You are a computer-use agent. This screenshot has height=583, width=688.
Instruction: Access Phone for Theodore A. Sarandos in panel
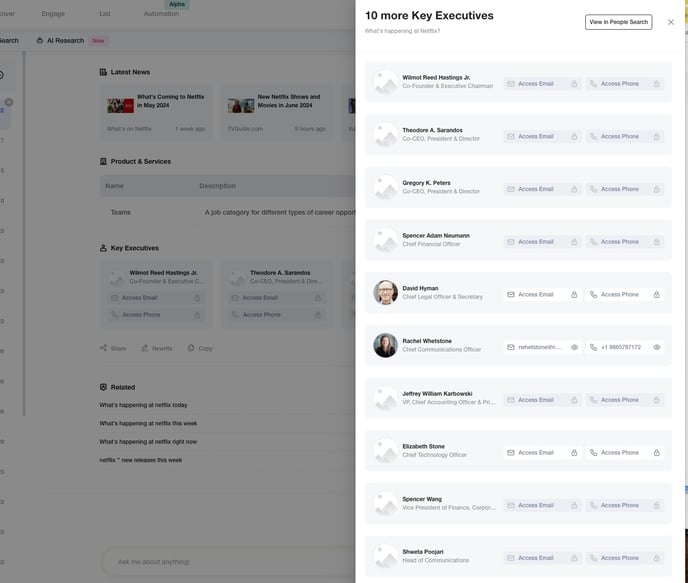click(x=624, y=136)
